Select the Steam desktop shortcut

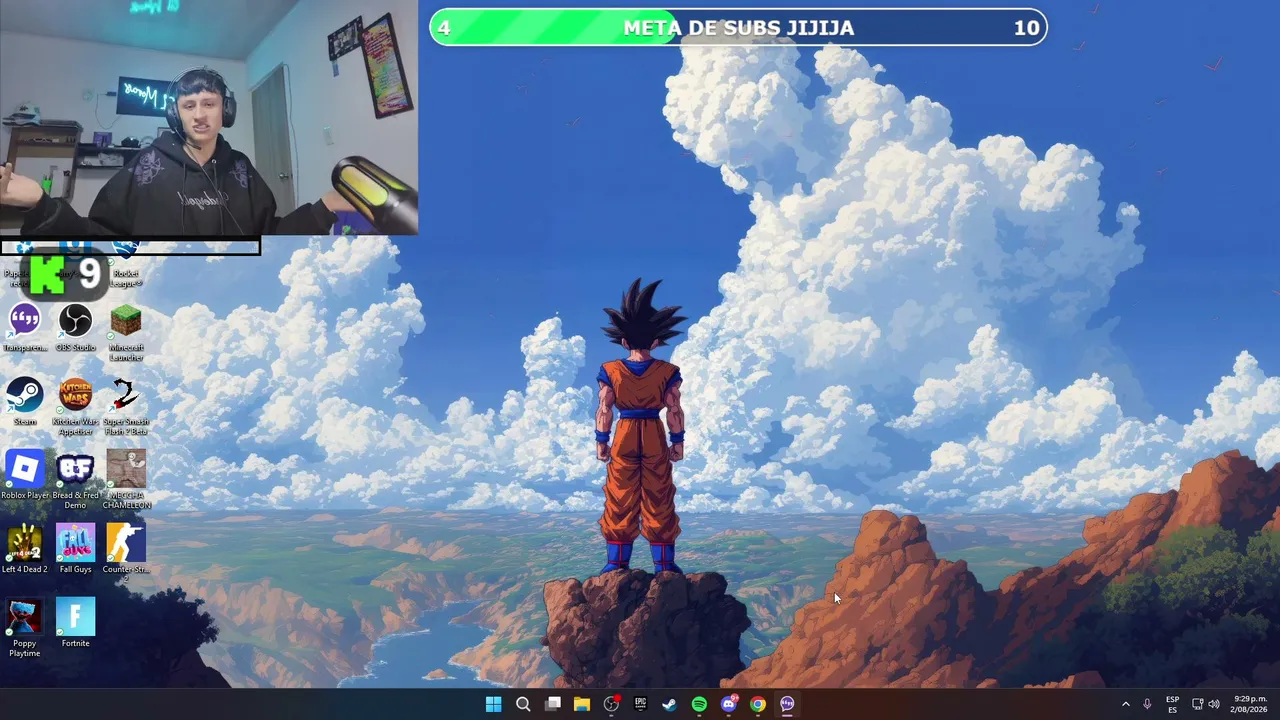(25, 403)
